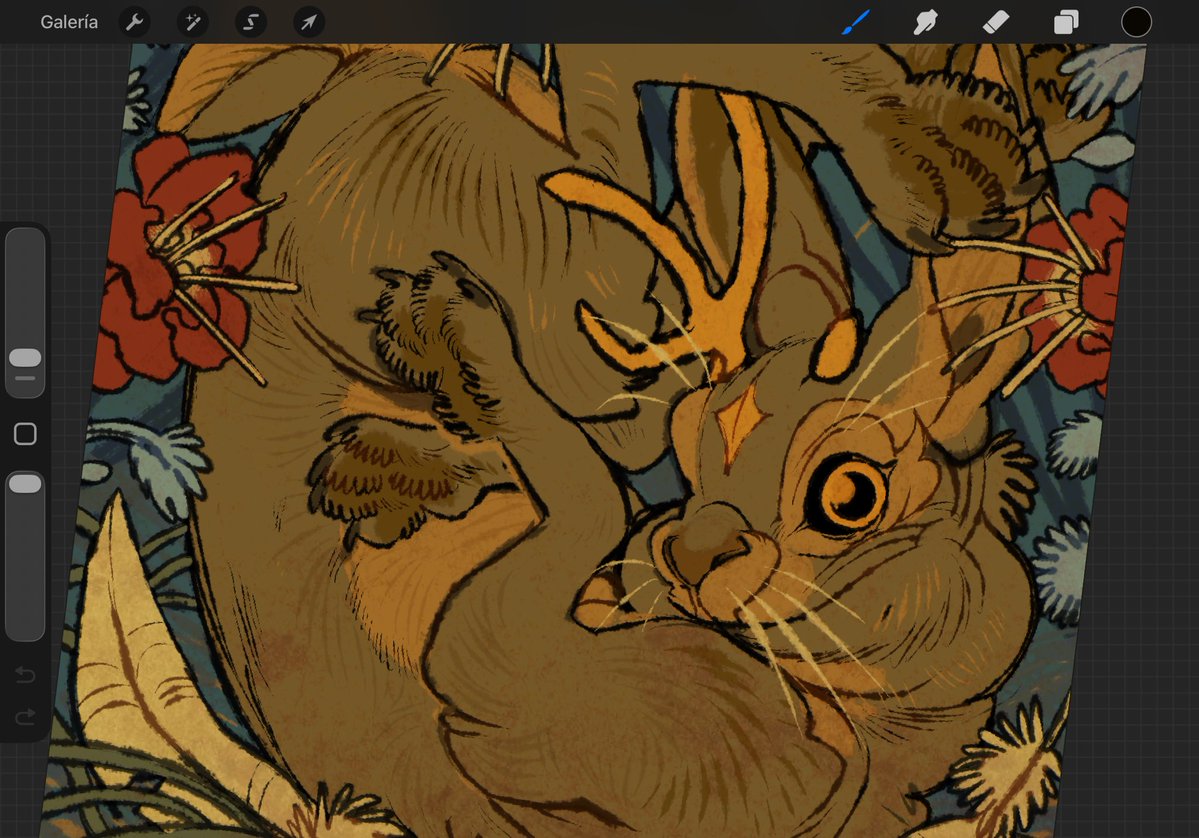Select the Smudge finger tool
1199x838 pixels.
coord(925,22)
